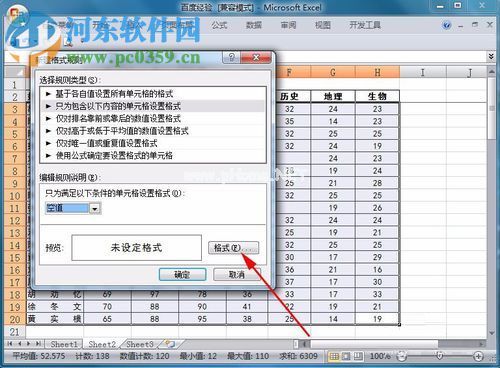Switch to Page Layout view icon
Image resolution: width=500 pixels, height=368 pixels.
(346, 356)
